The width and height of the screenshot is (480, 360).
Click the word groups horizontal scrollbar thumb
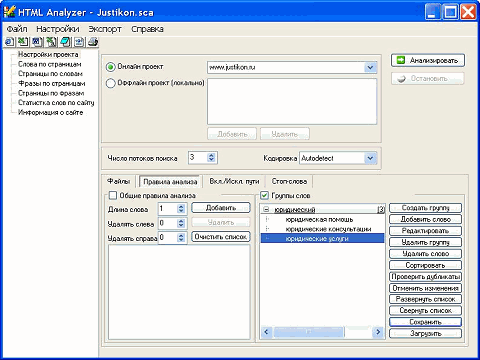pyautogui.click(x=309, y=332)
